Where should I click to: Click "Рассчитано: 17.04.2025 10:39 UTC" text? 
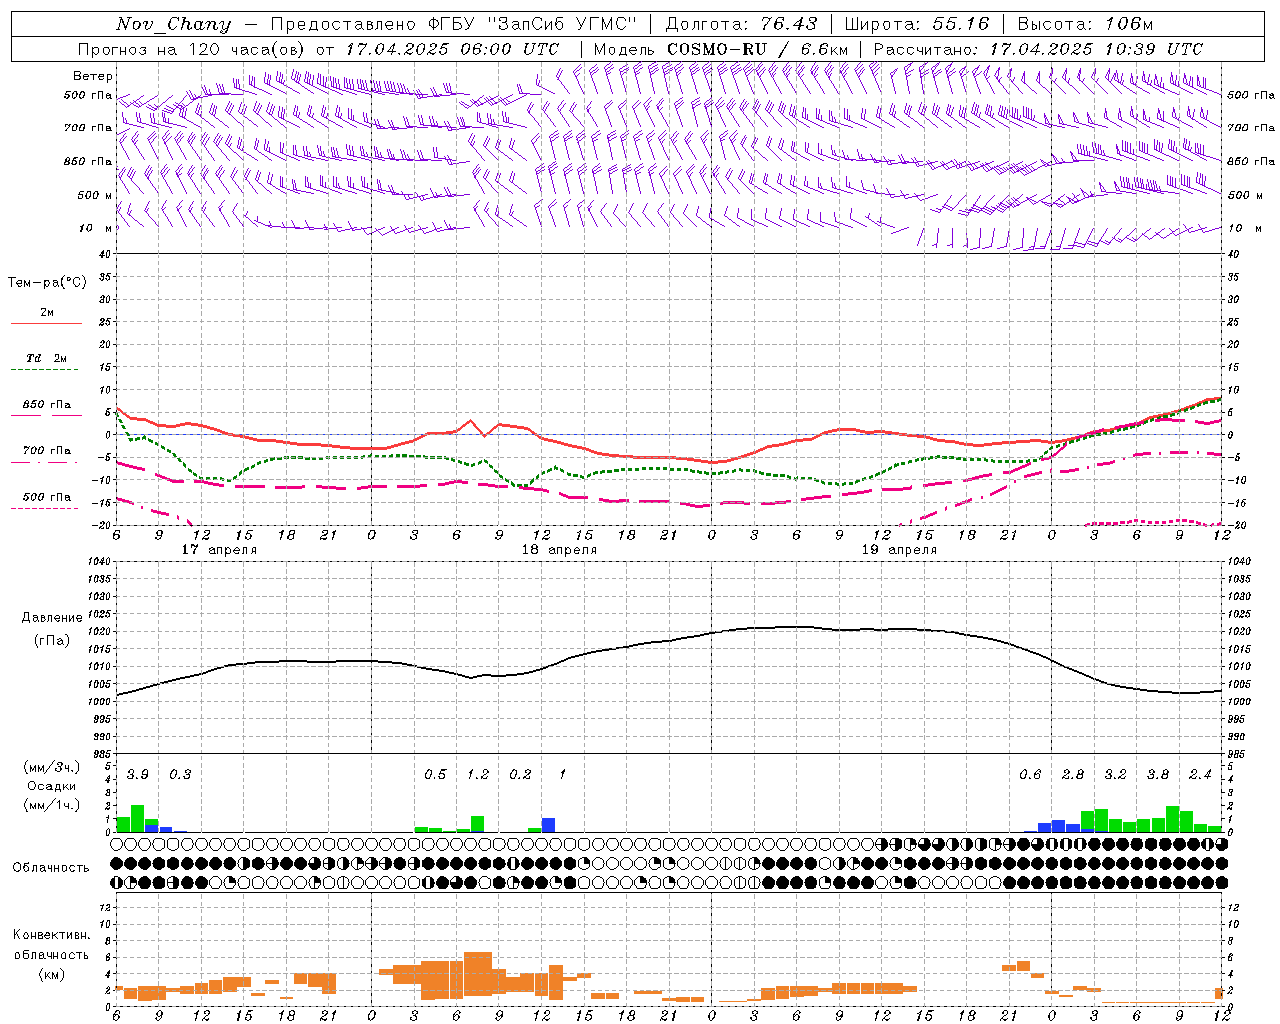coord(1038,49)
